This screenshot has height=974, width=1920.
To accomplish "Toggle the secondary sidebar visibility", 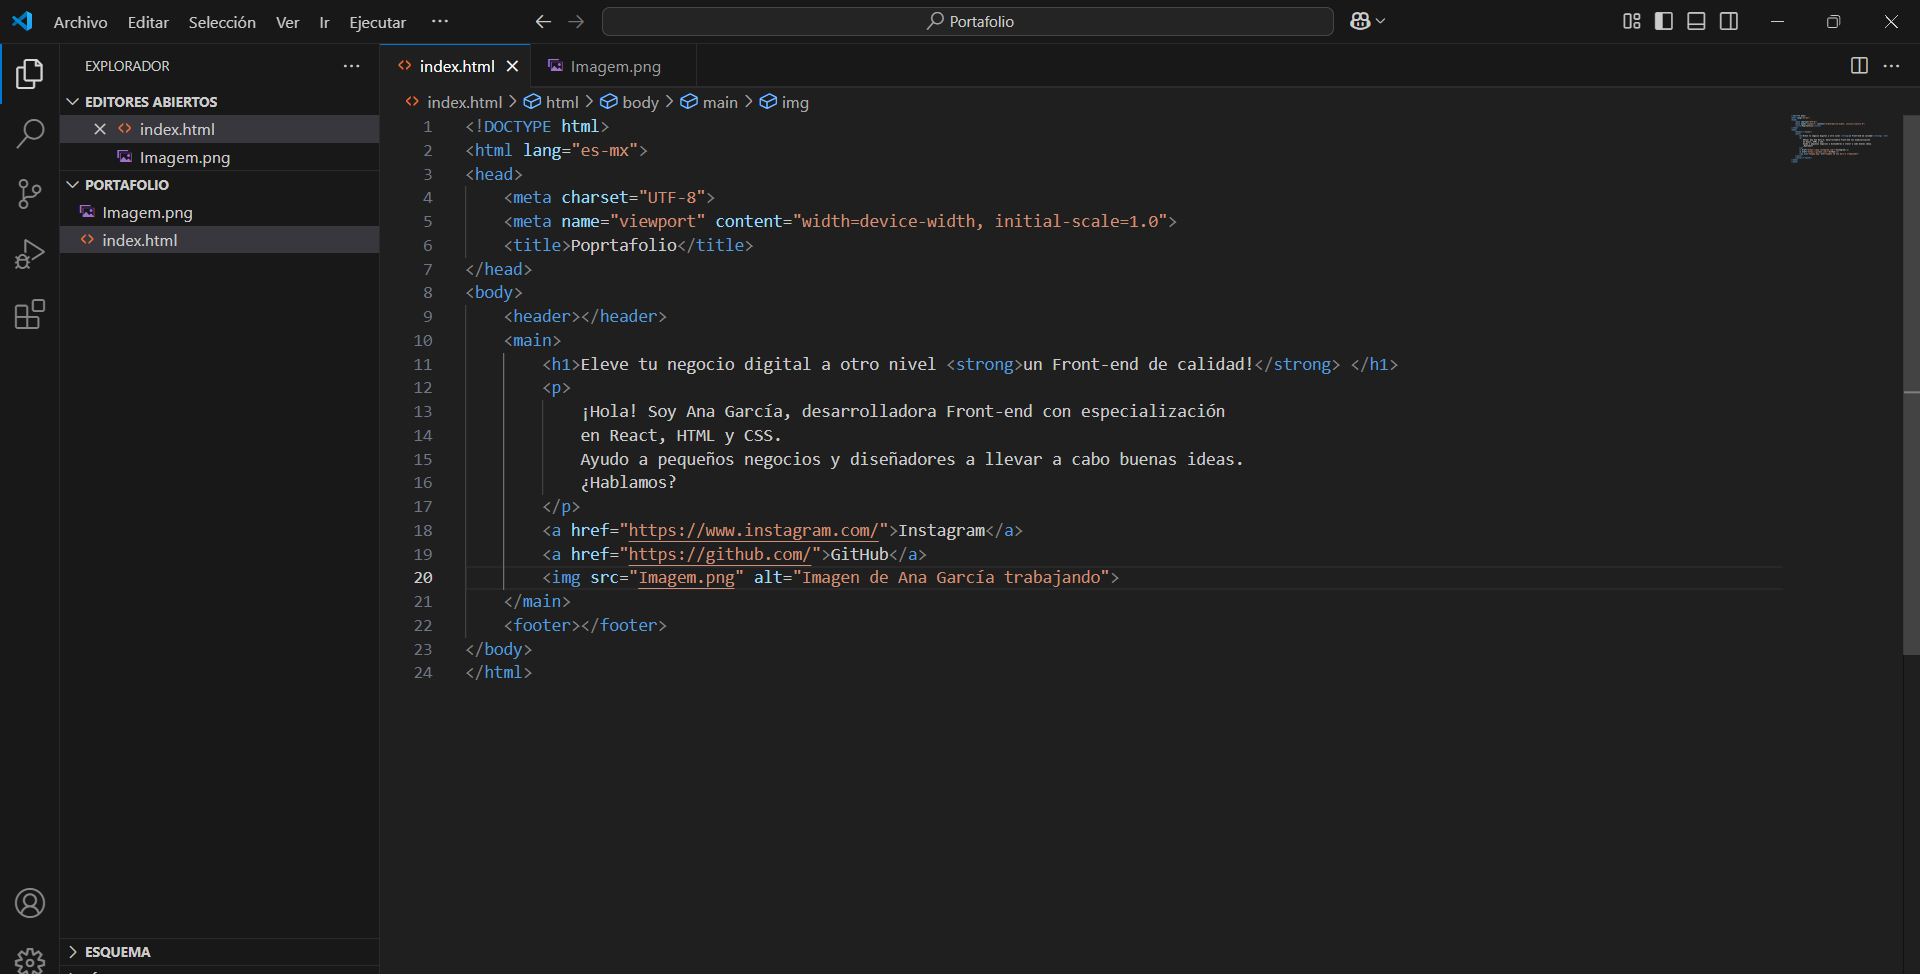I will coord(1729,21).
